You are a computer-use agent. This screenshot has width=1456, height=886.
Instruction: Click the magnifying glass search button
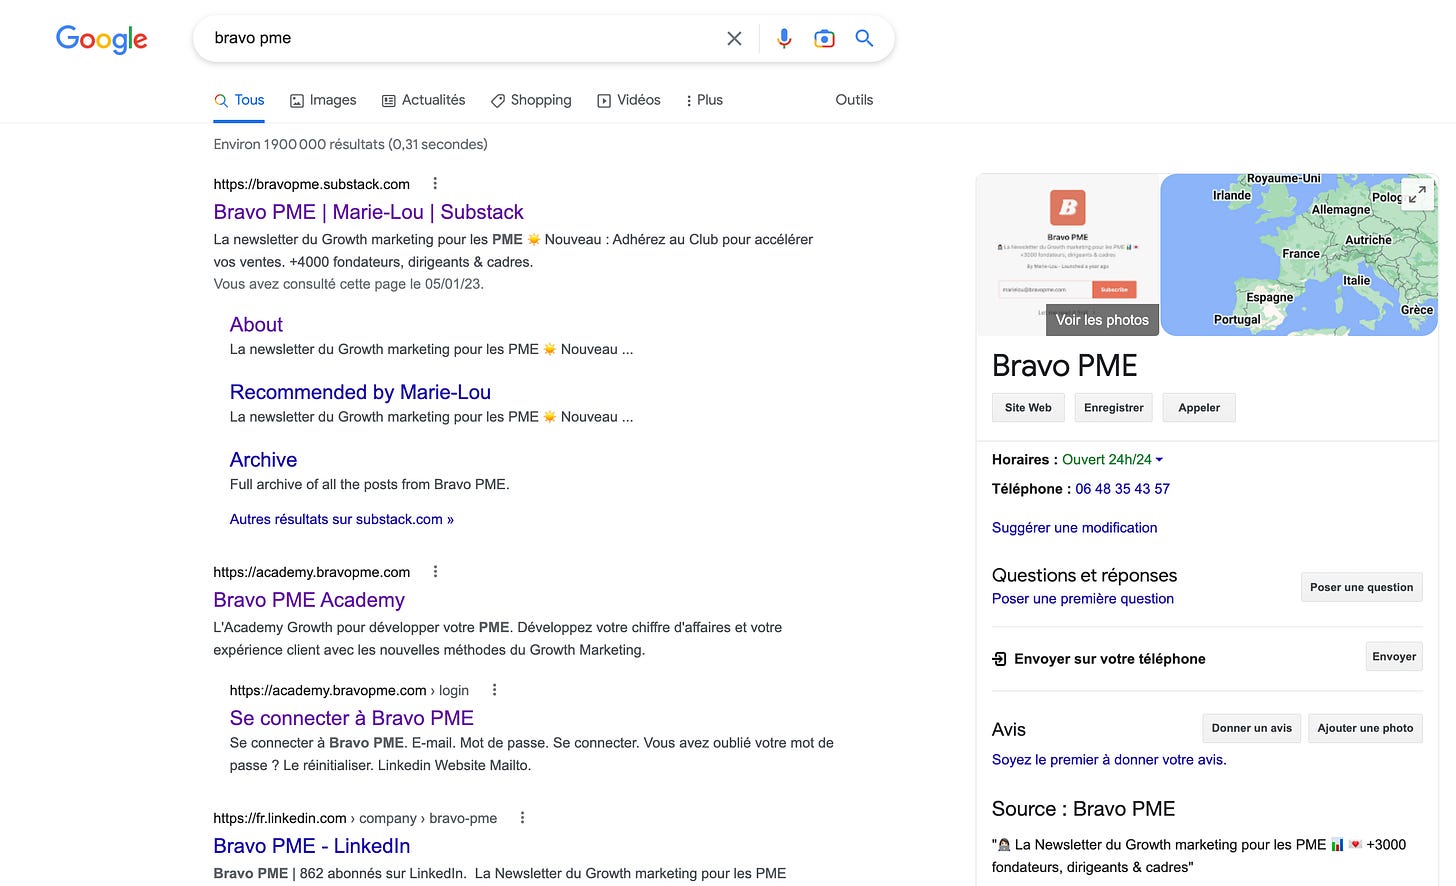pyautogui.click(x=865, y=38)
